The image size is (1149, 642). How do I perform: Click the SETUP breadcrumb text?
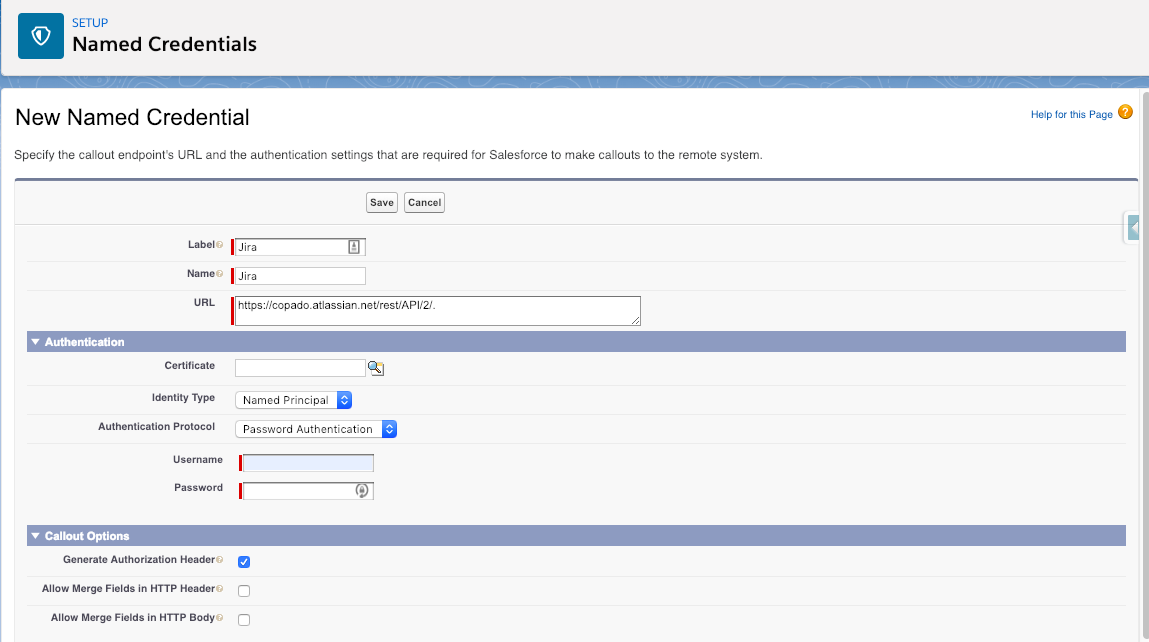(x=90, y=23)
